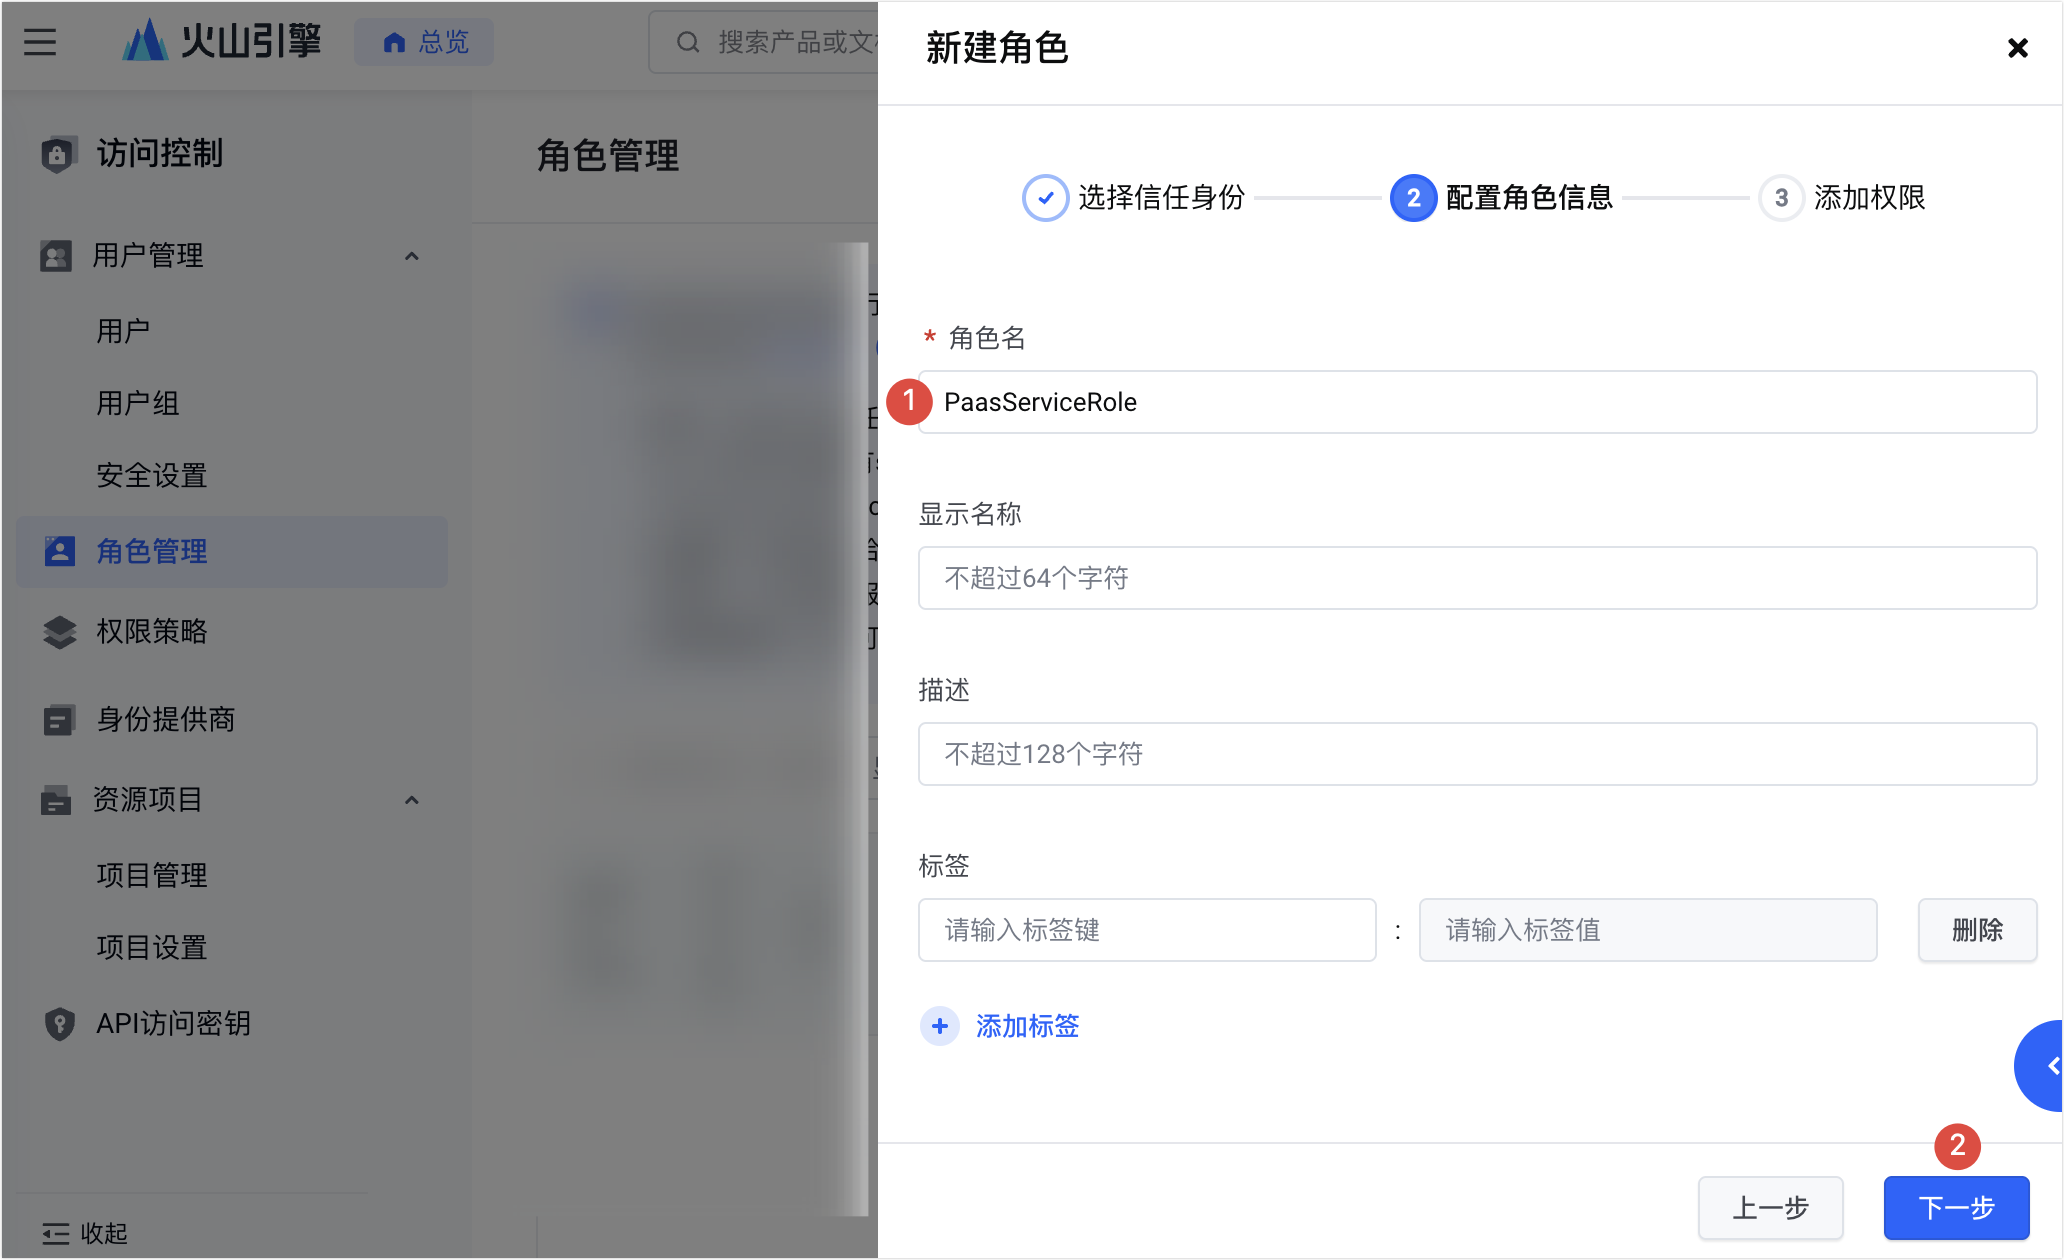This screenshot has width=2064, height=1260.
Task: Close the 新建角色 panel
Action: [x=2017, y=48]
